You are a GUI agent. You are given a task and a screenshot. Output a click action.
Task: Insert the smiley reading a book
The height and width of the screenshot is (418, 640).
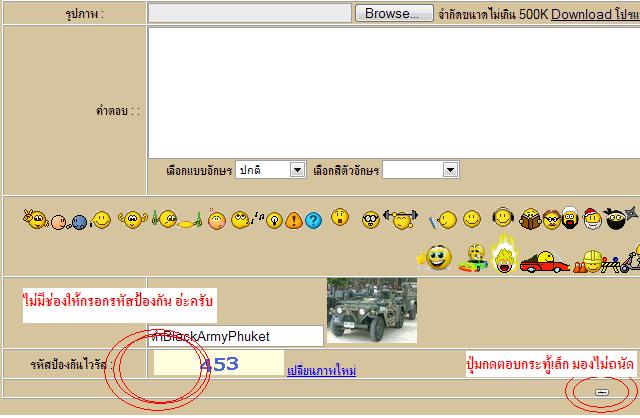coord(530,218)
